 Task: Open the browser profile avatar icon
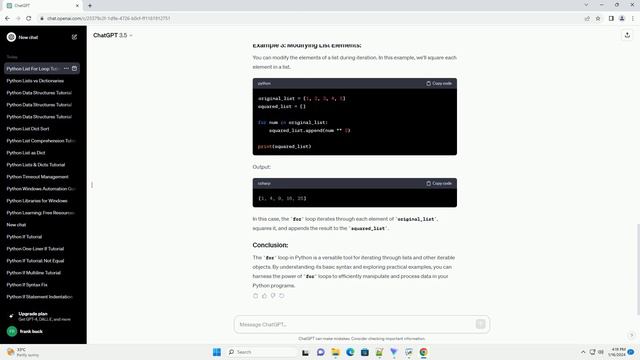[x=622, y=18]
